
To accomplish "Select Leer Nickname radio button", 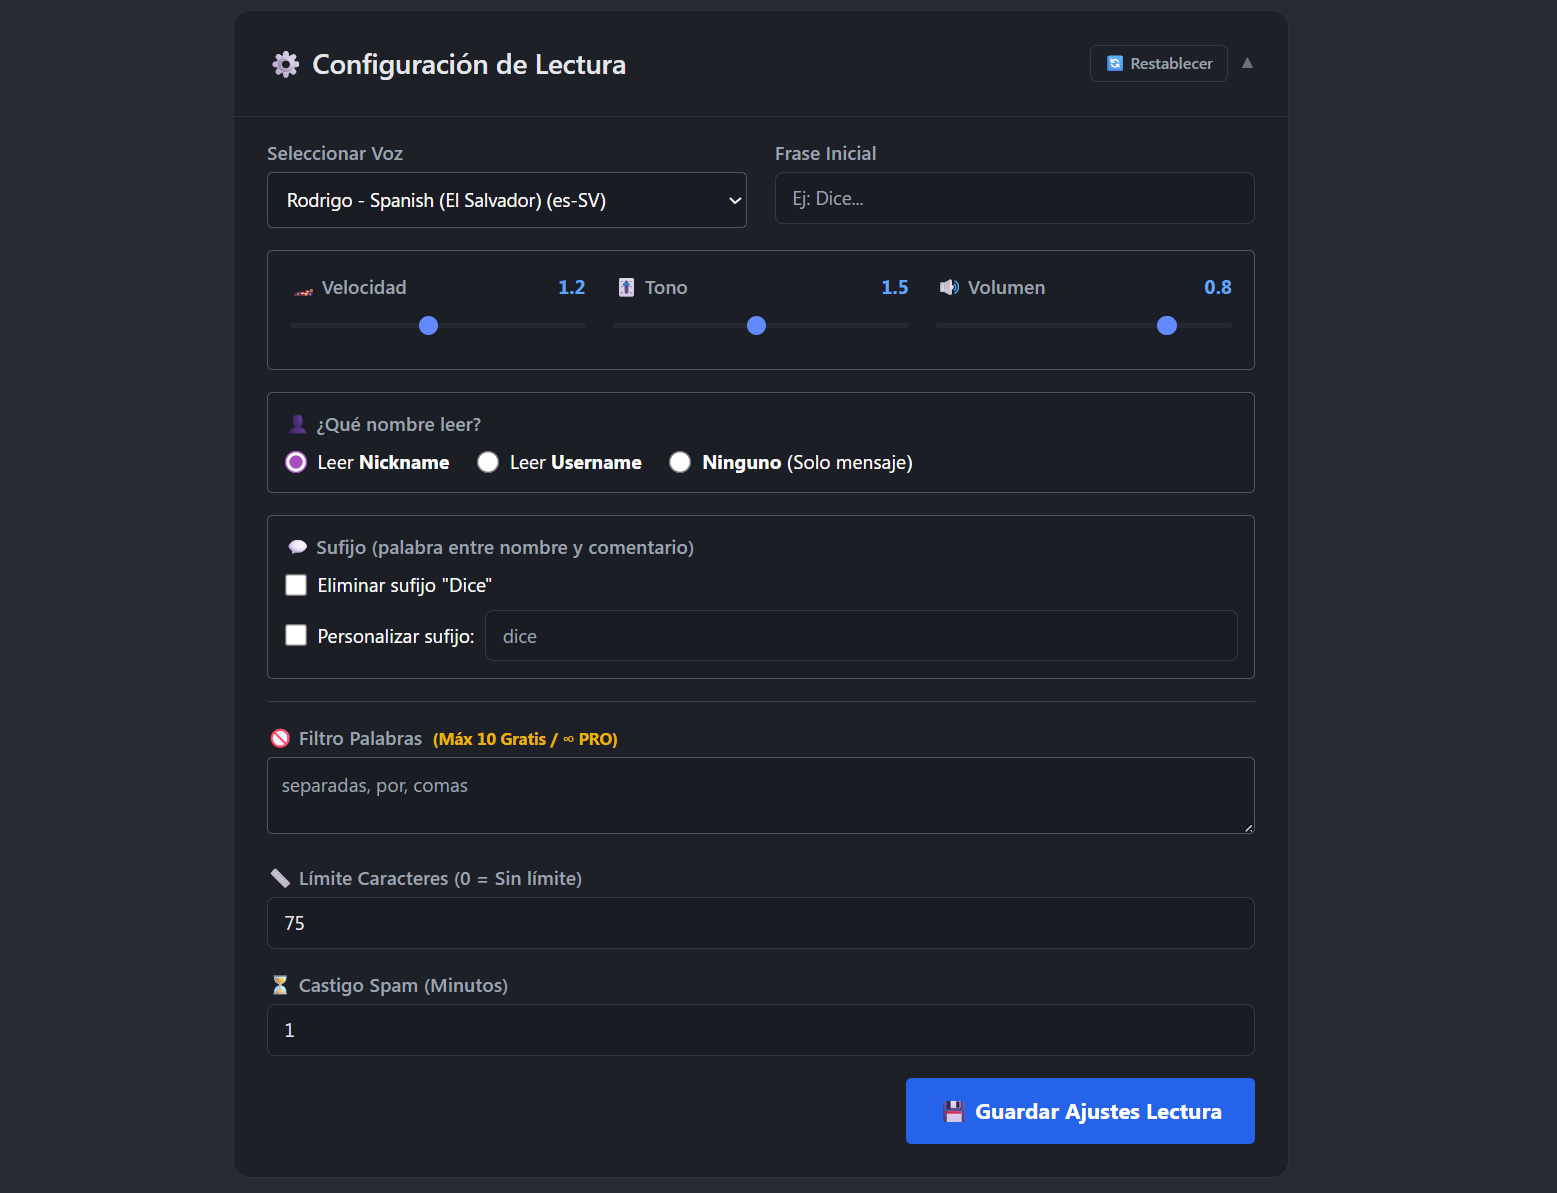I will coord(295,462).
